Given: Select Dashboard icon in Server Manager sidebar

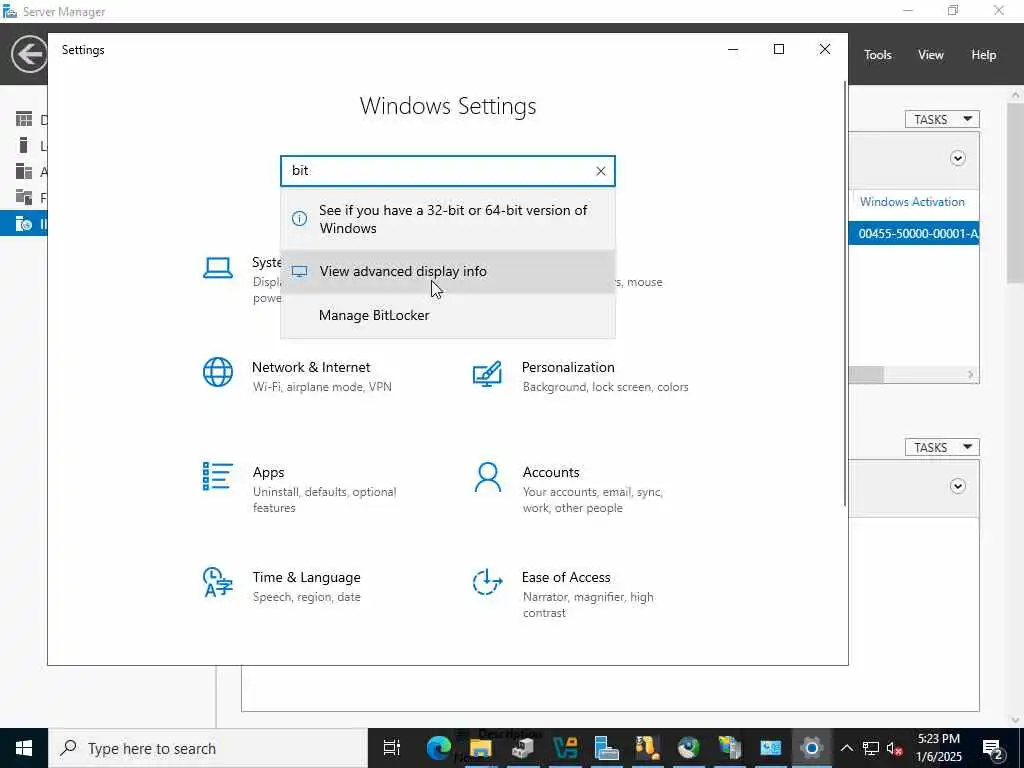Looking at the screenshot, I should click(24, 119).
